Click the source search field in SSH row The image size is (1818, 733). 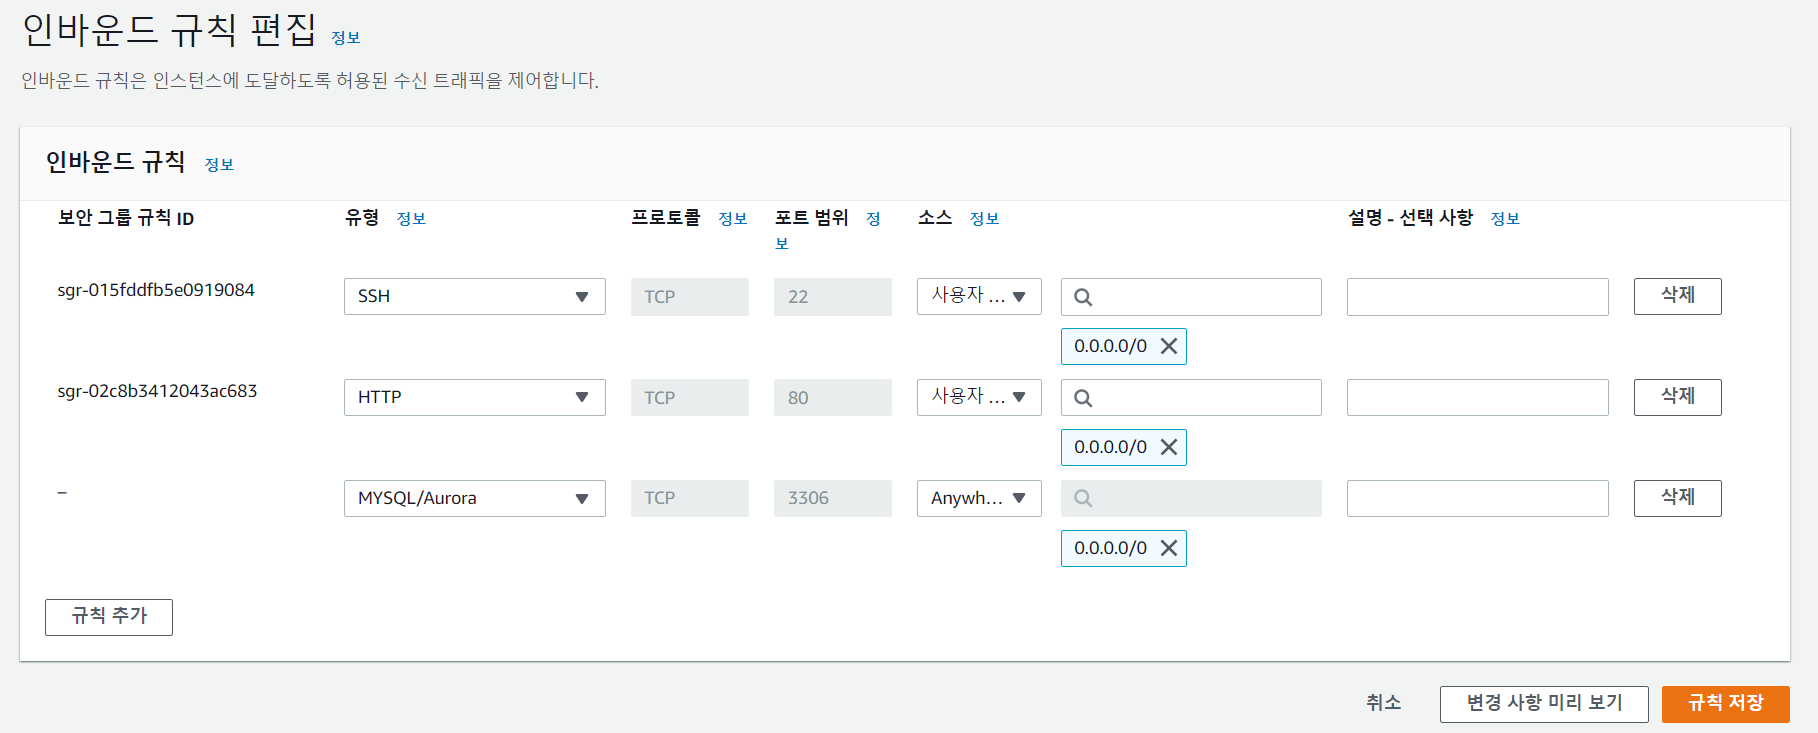click(x=1191, y=297)
